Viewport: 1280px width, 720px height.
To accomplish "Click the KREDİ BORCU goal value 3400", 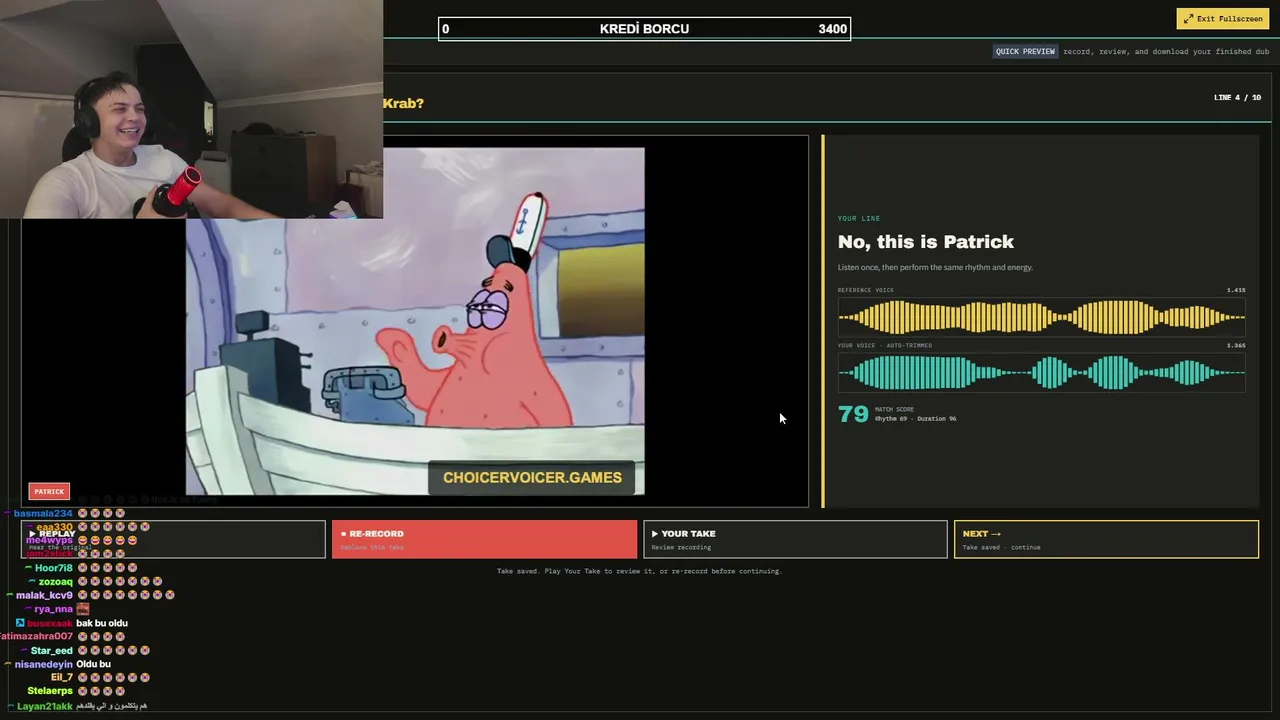I will [x=833, y=29].
